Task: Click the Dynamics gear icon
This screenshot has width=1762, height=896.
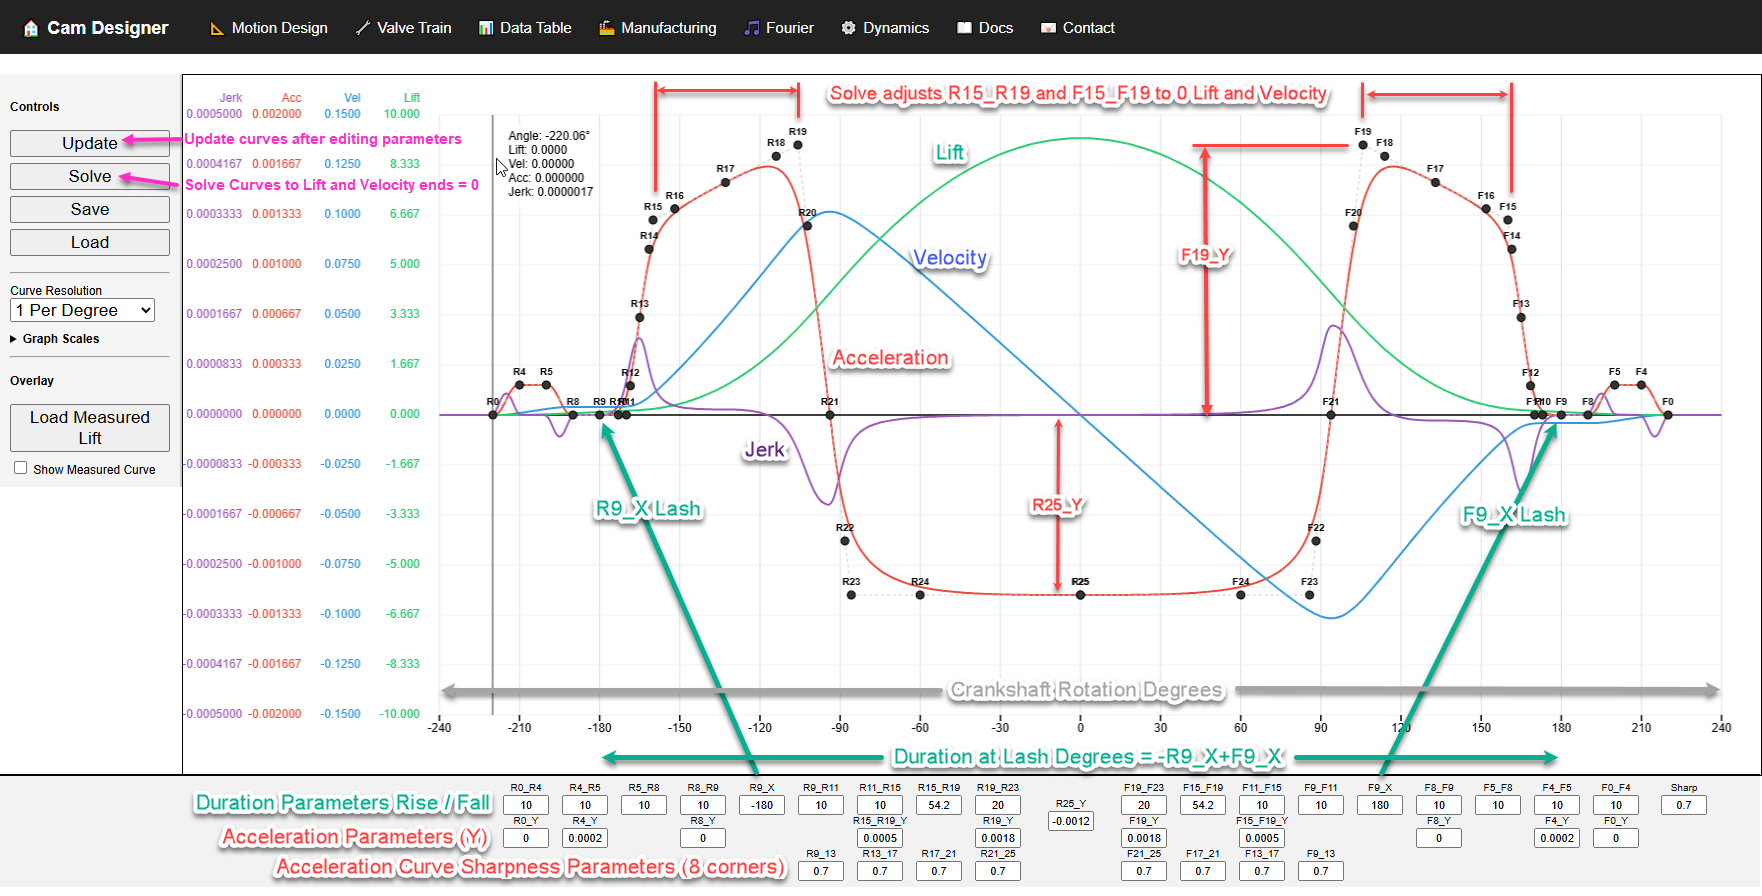Action: point(848,28)
